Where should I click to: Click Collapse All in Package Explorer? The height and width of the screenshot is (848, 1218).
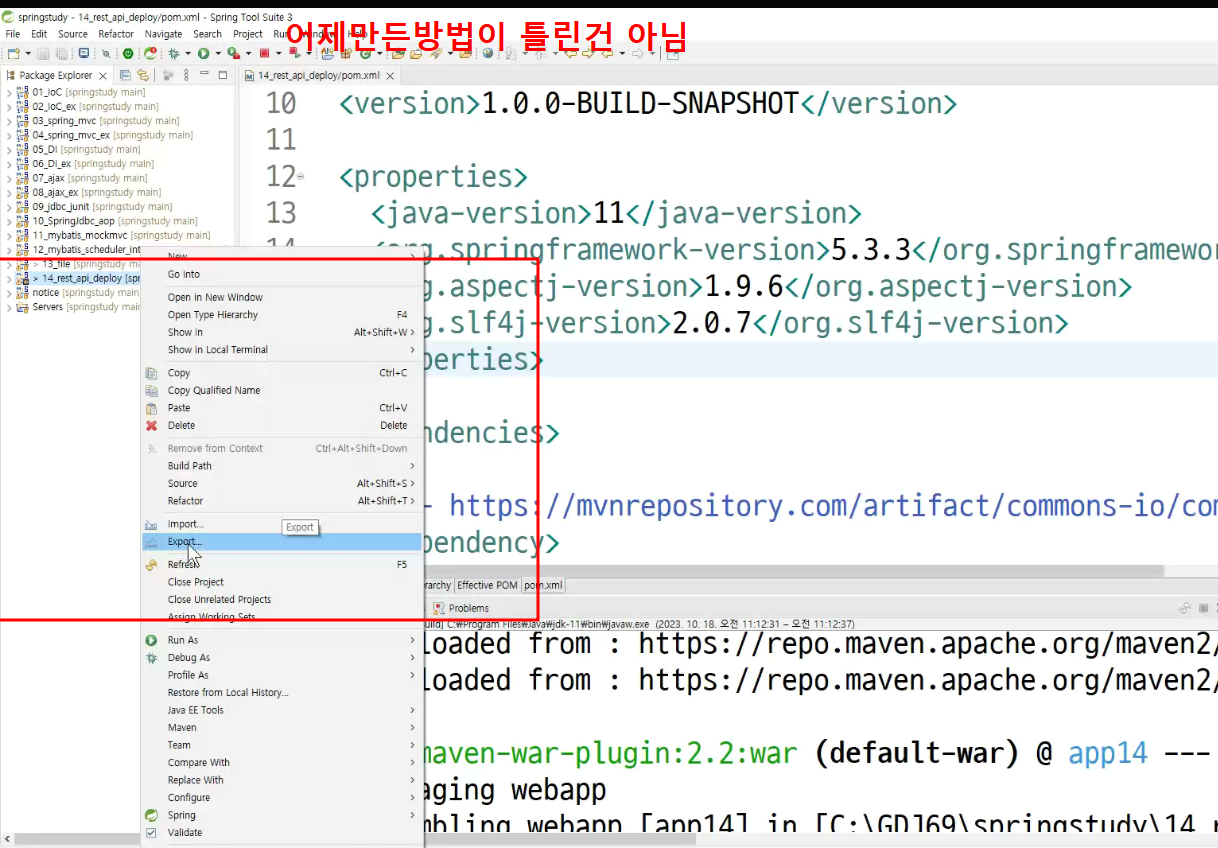point(125,76)
